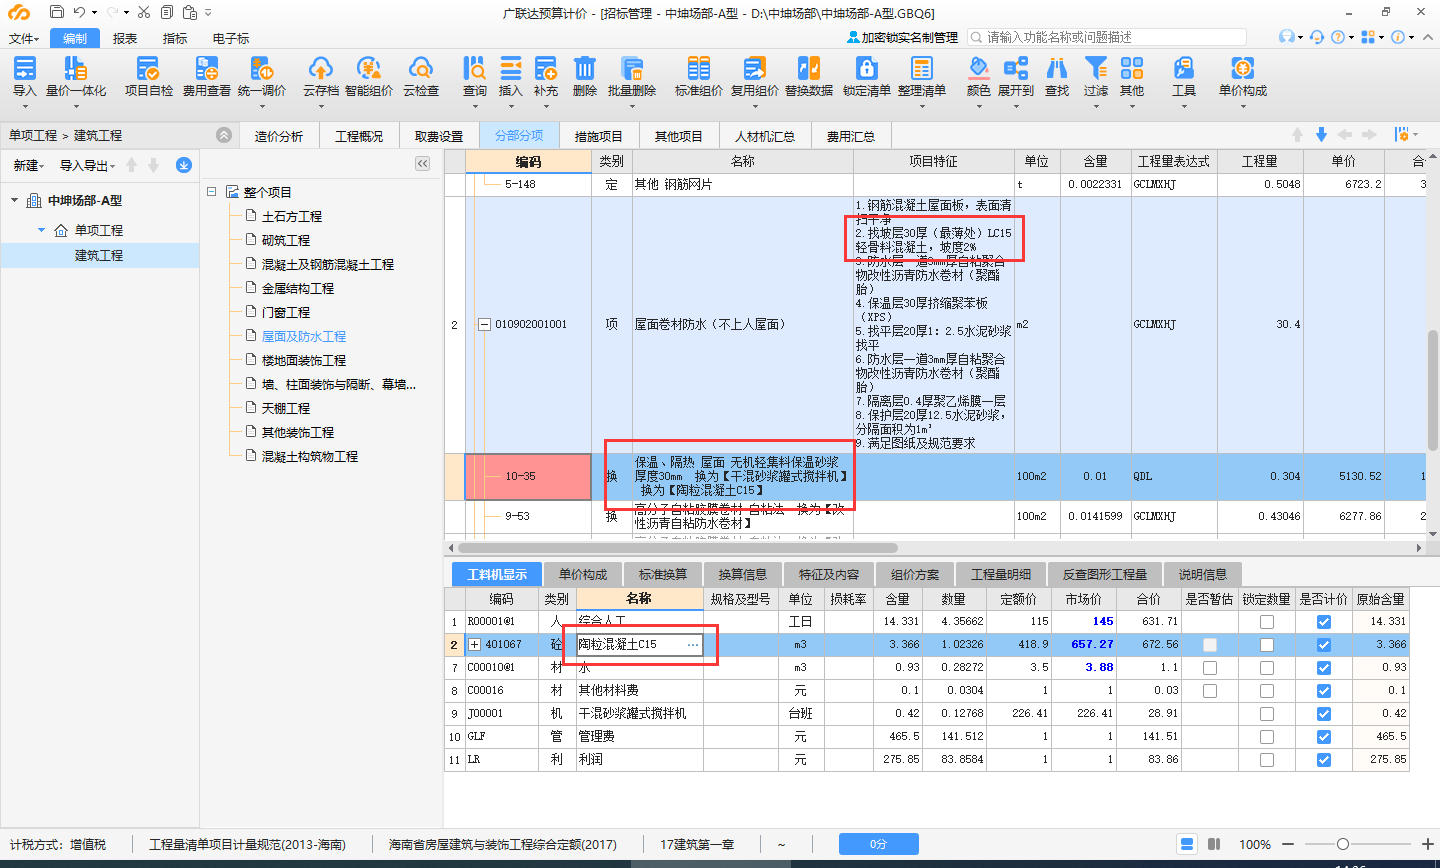Select 混凝土及钢筋混凝土工程 in tree
The width and height of the screenshot is (1440, 868).
tap(328, 264)
